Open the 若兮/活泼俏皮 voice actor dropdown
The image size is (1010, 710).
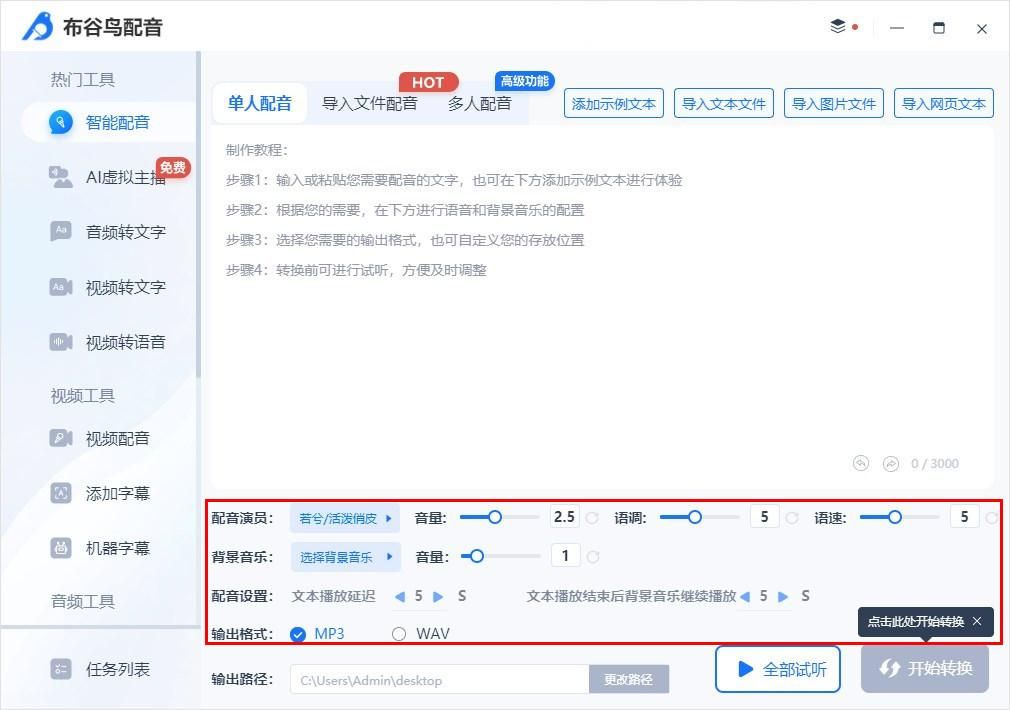pos(345,518)
